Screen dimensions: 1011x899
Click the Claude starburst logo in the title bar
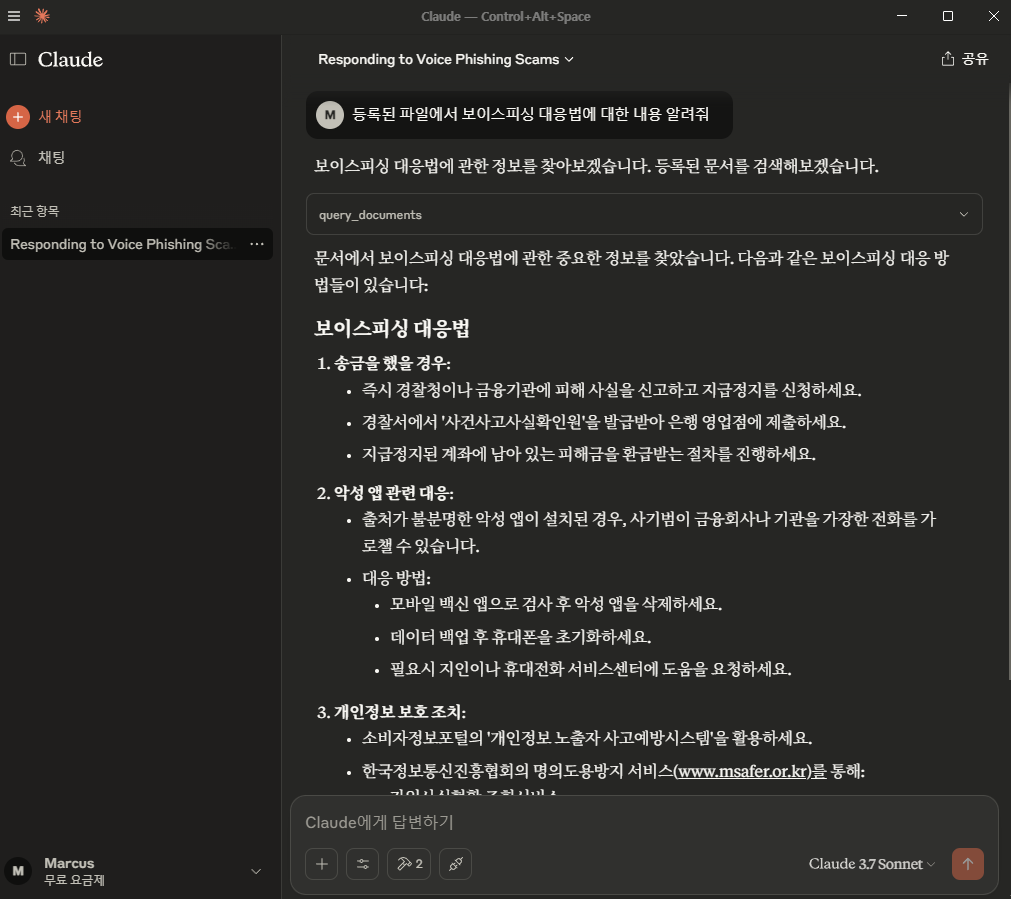tap(42, 16)
